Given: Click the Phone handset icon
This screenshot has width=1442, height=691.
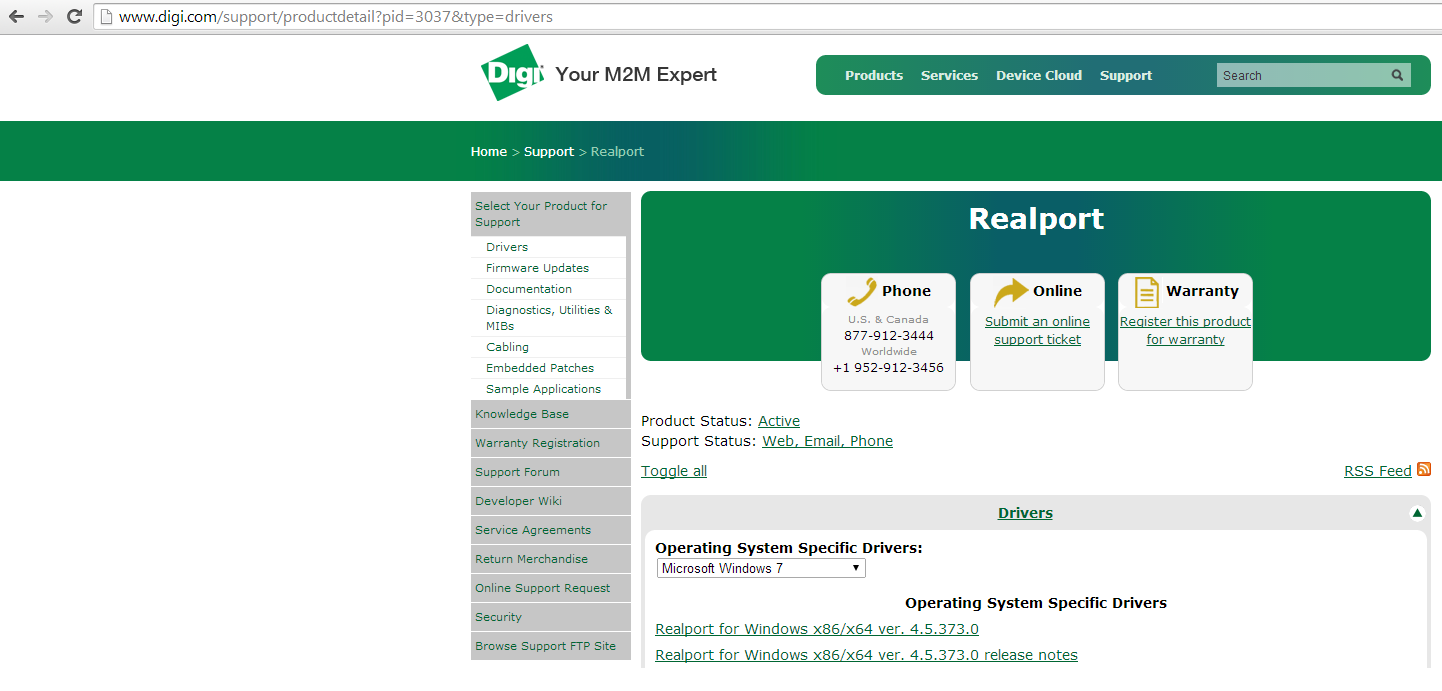Looking at the screenshot, I should tap(861, 291).
